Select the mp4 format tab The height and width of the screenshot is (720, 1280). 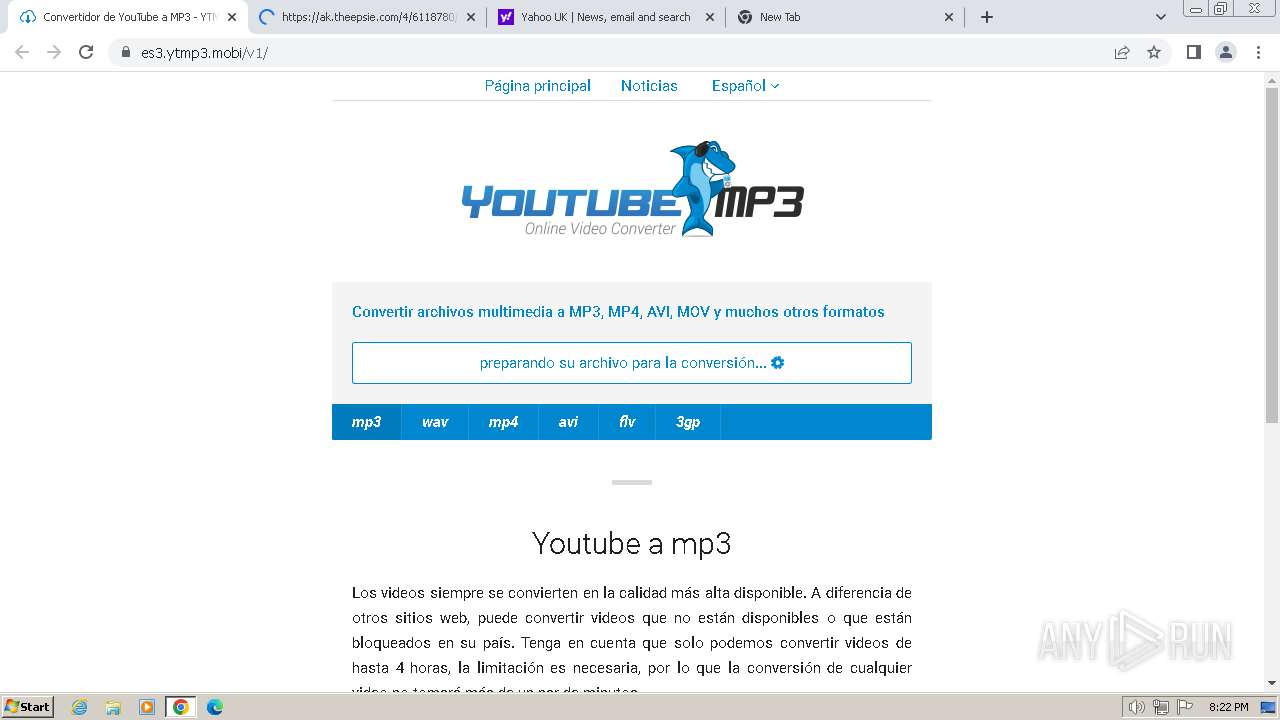(503, 422)
